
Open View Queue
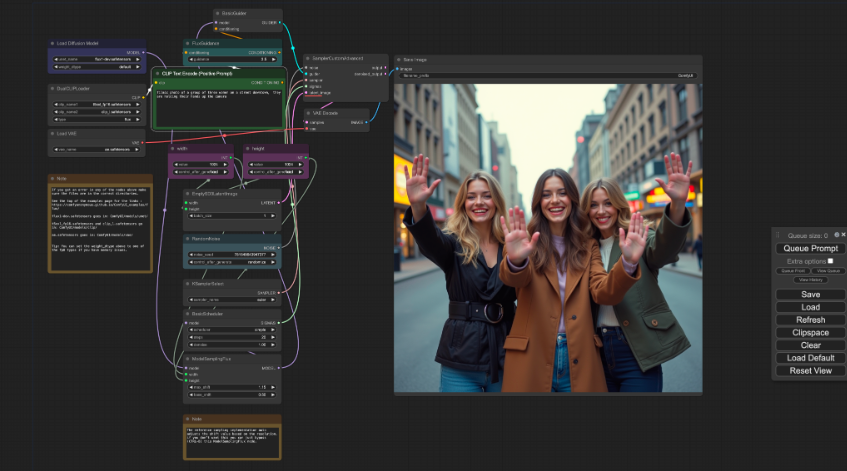tap(828, 271)
